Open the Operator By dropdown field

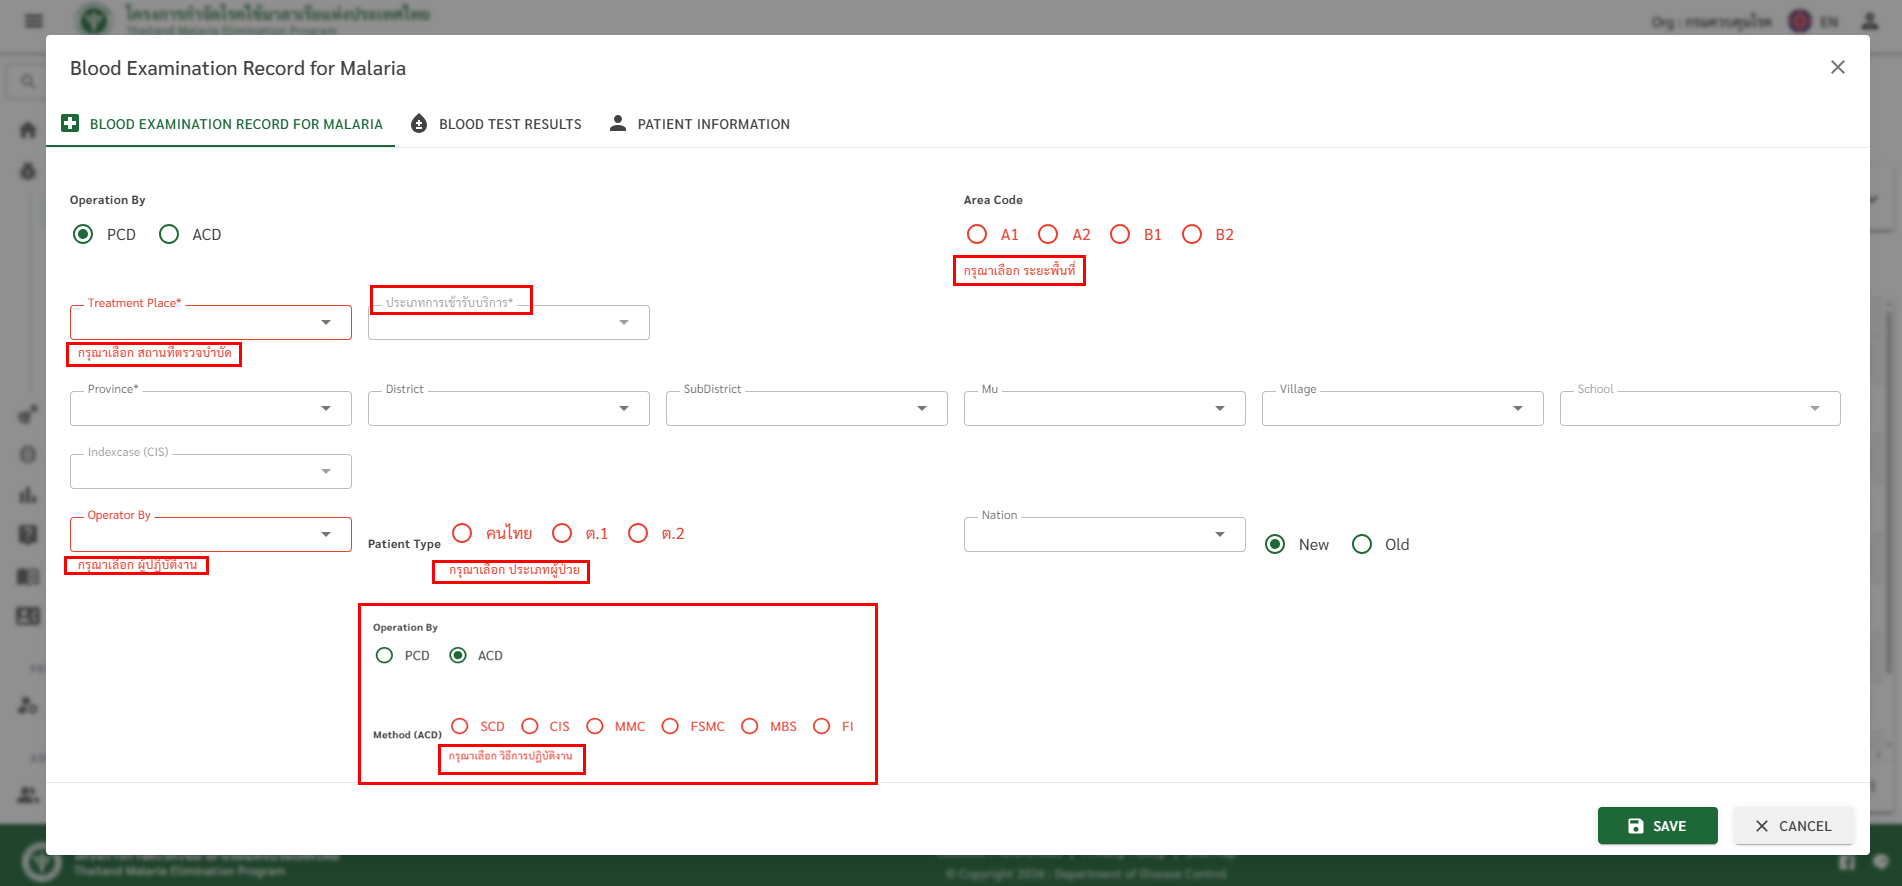coord(325,534)
